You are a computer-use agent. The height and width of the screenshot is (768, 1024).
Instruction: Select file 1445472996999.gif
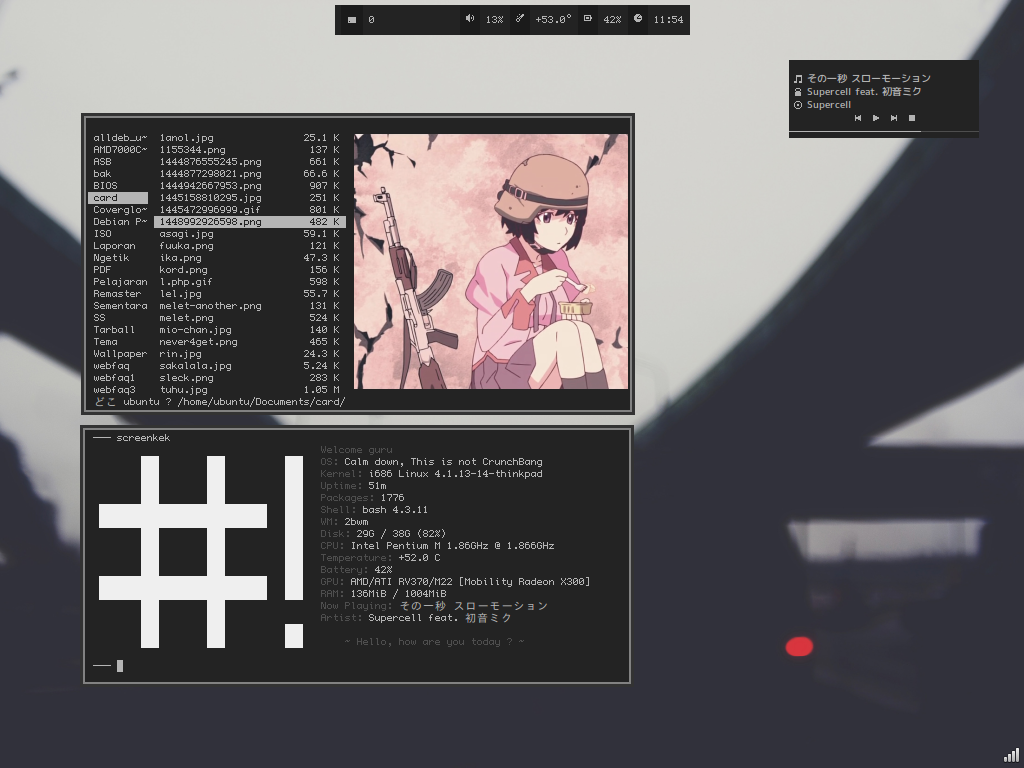[x=210, y=210]
